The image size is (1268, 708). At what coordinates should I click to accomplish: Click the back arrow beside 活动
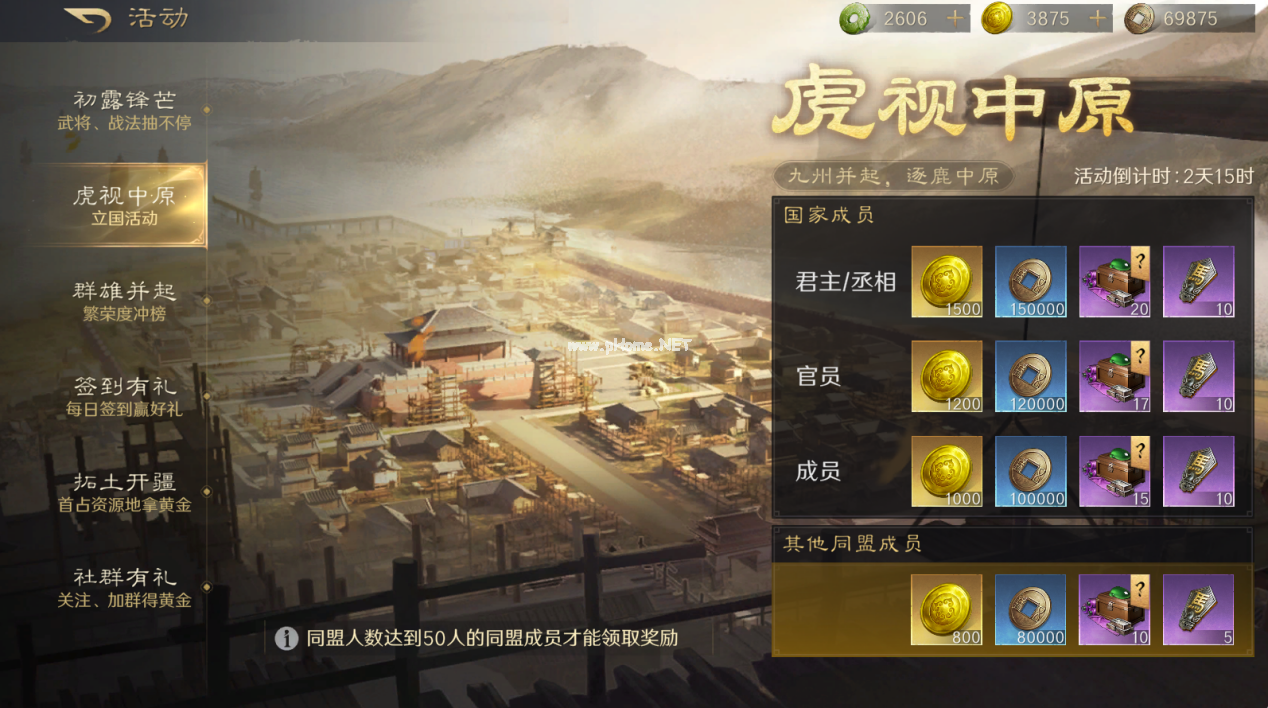click(x=87, y=19)
